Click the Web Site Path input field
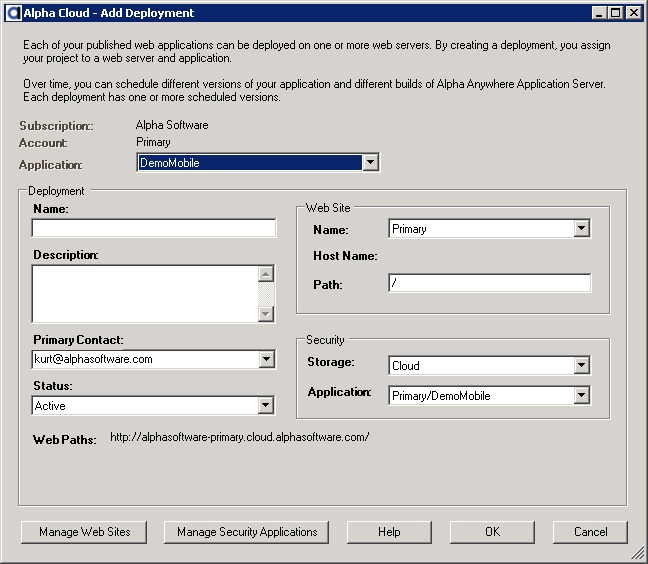The width and height of the screenshot is (648, 564). click(490, 283)
